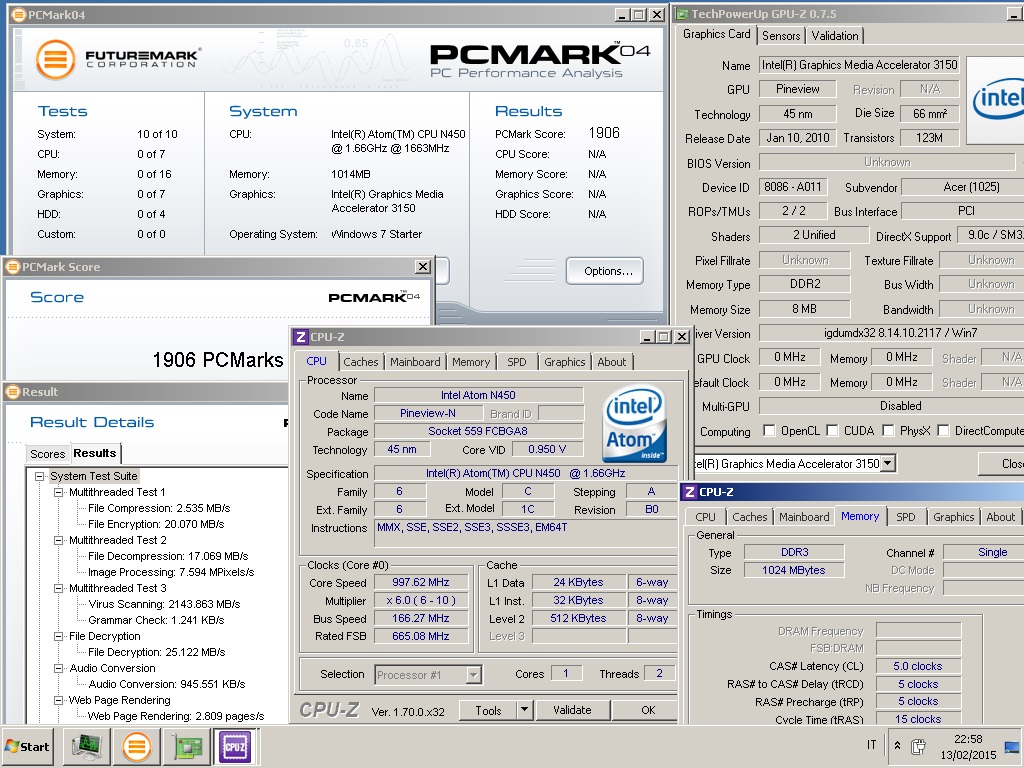The height and width of the screenshot is (768, 1024).
Task: Collapse Multithreaded Test 3 node
Action: (58, 588)
